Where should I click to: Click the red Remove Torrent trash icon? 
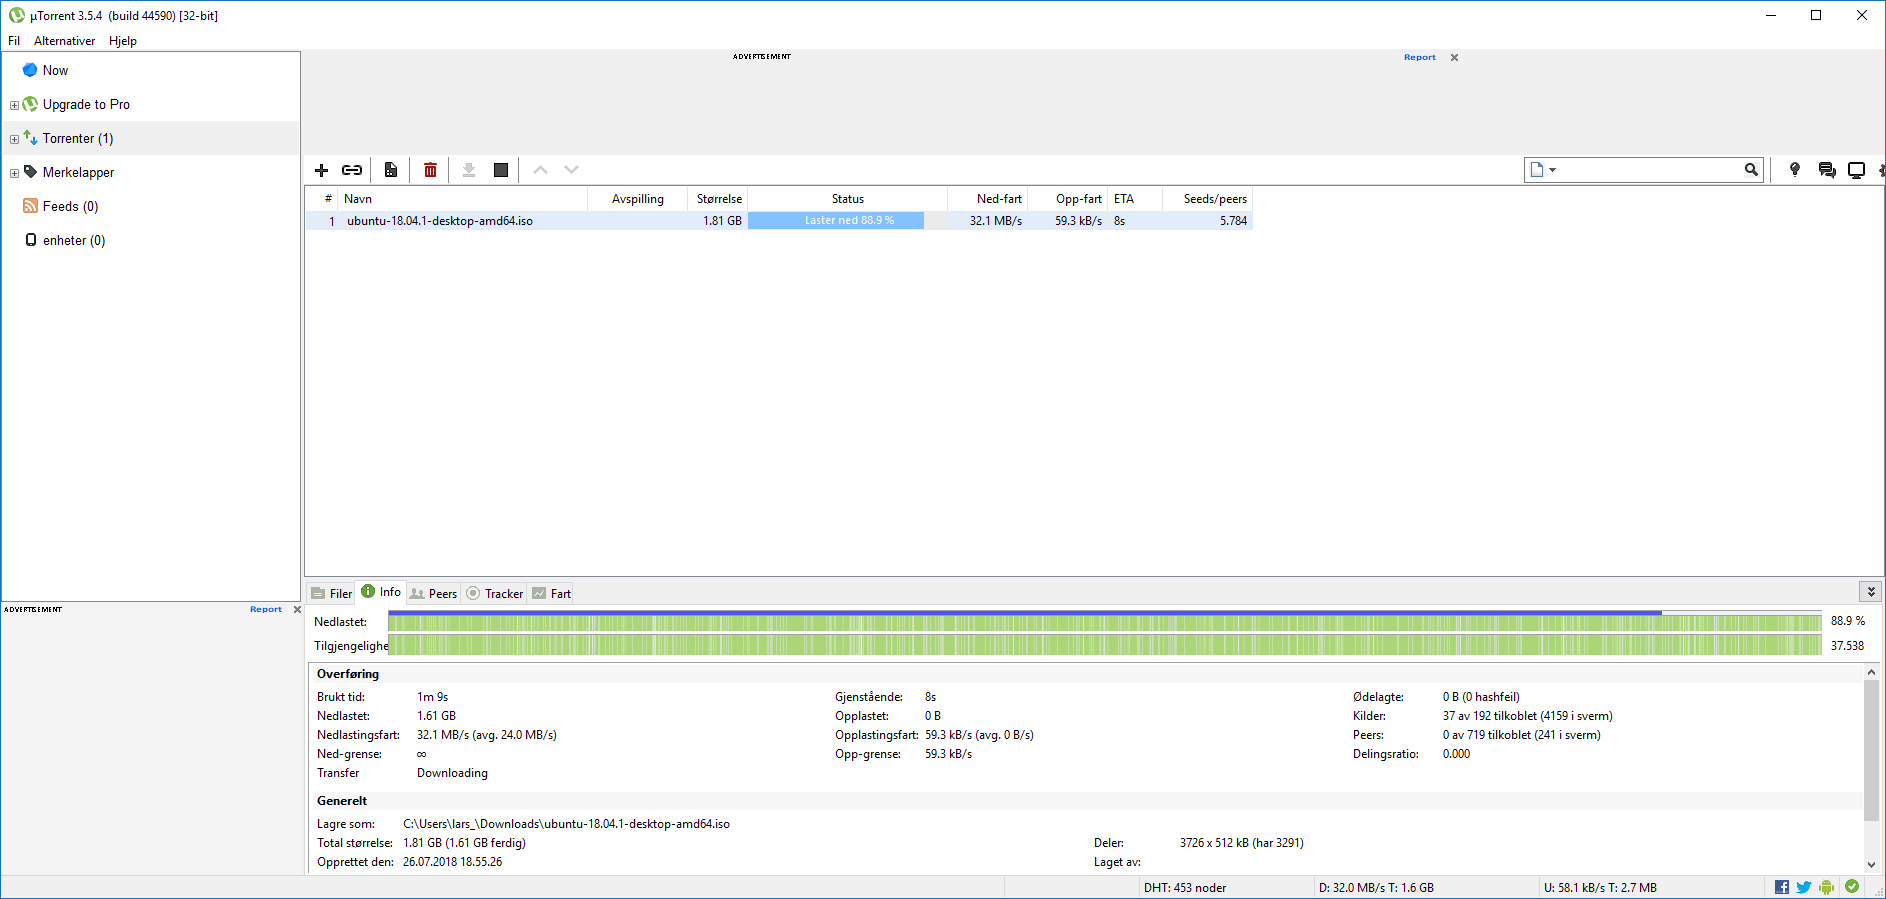[430, 170]
